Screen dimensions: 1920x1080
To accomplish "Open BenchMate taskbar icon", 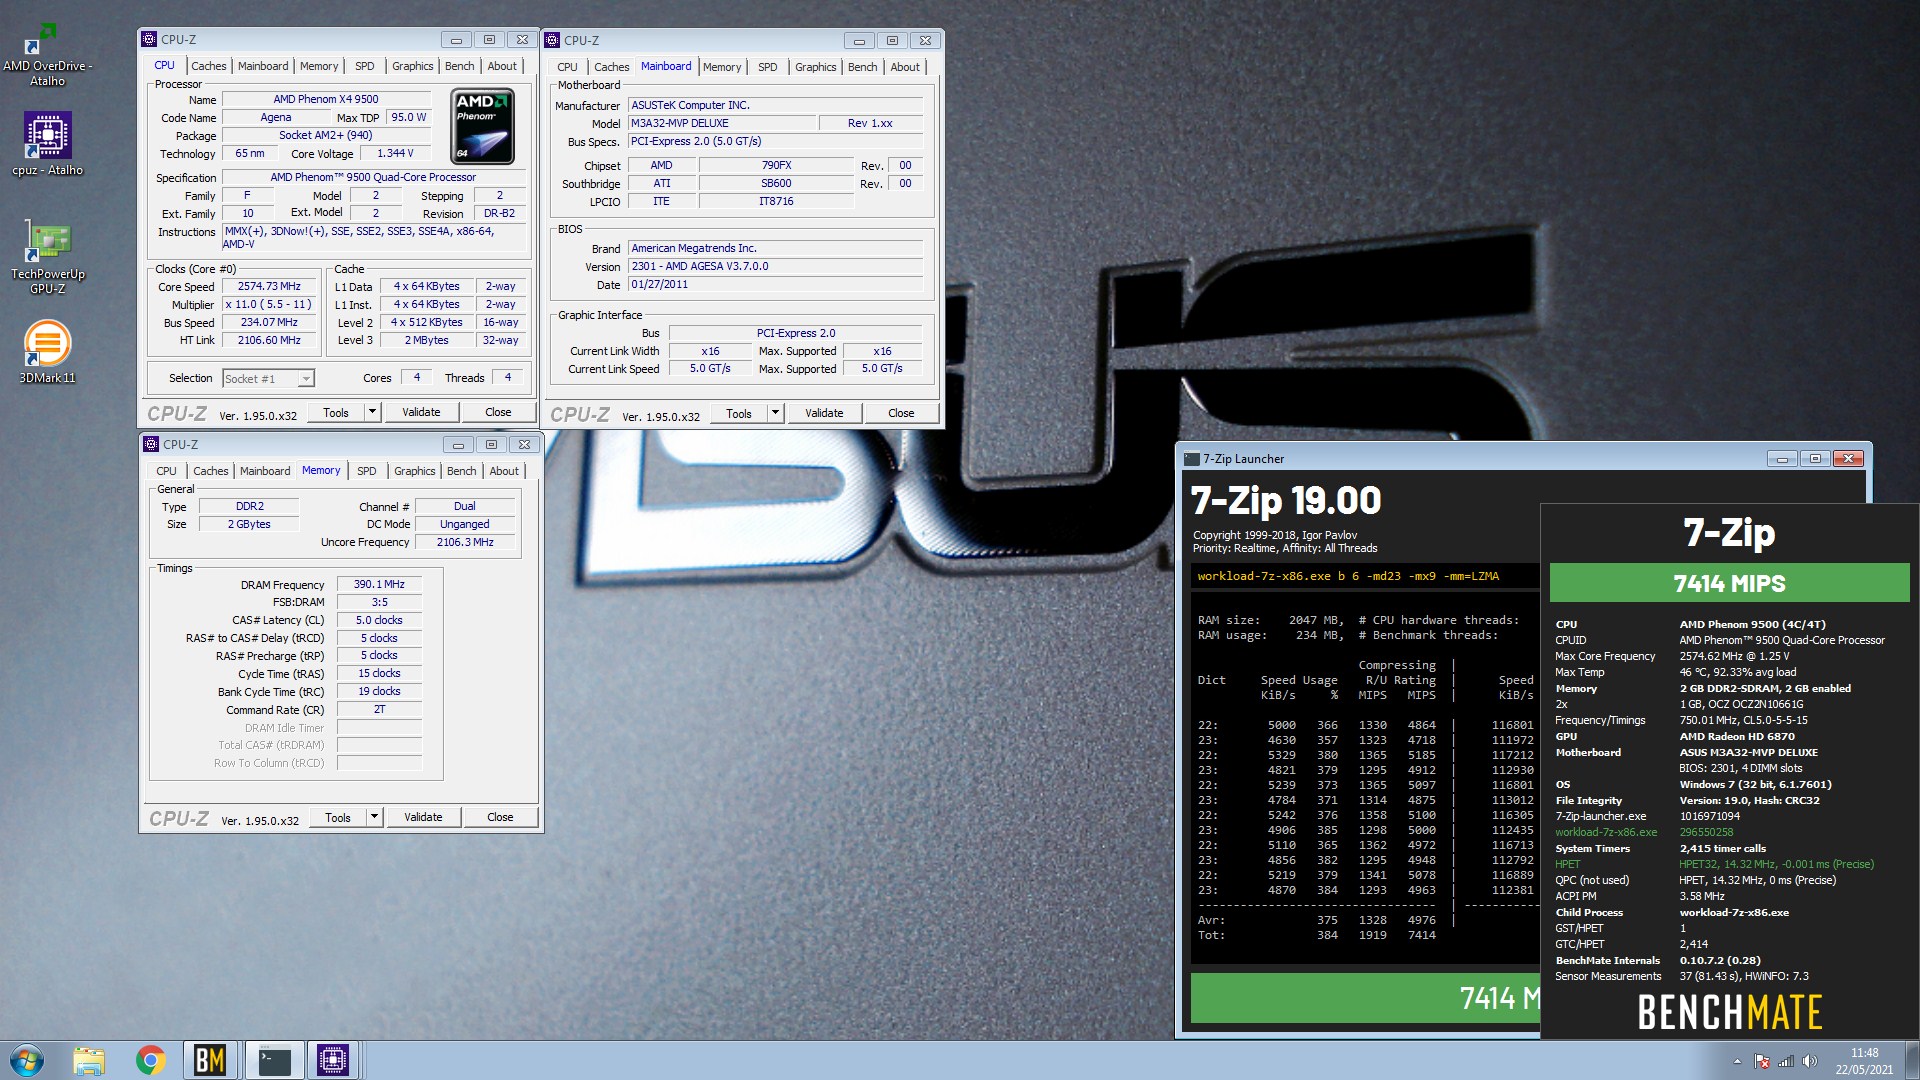I will point(210,1060).
